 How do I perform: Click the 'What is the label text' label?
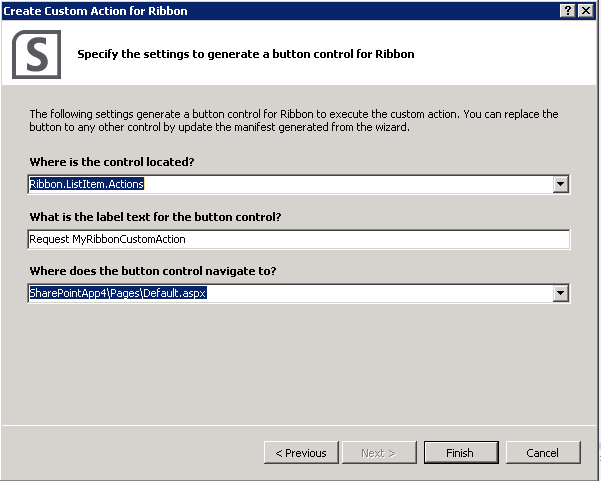coord(155,217)
